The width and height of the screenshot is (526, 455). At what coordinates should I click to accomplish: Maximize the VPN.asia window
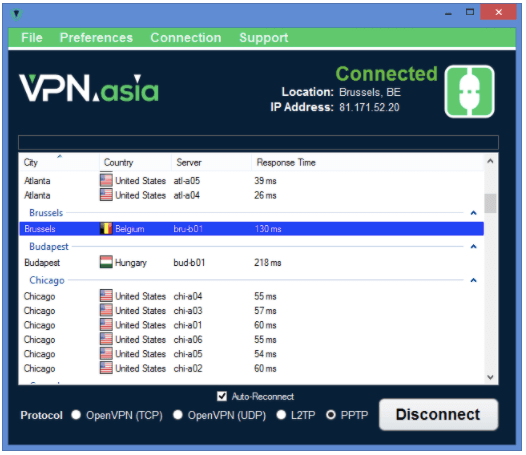click(x=470, y=12)
